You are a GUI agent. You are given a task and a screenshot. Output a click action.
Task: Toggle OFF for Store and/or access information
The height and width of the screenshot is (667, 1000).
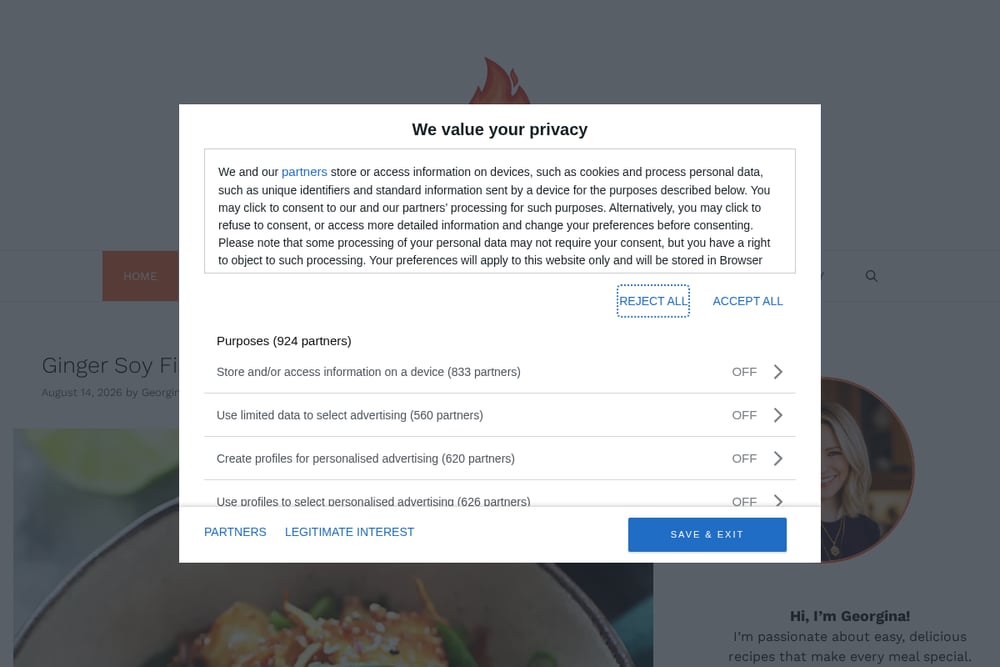[744, 372]
